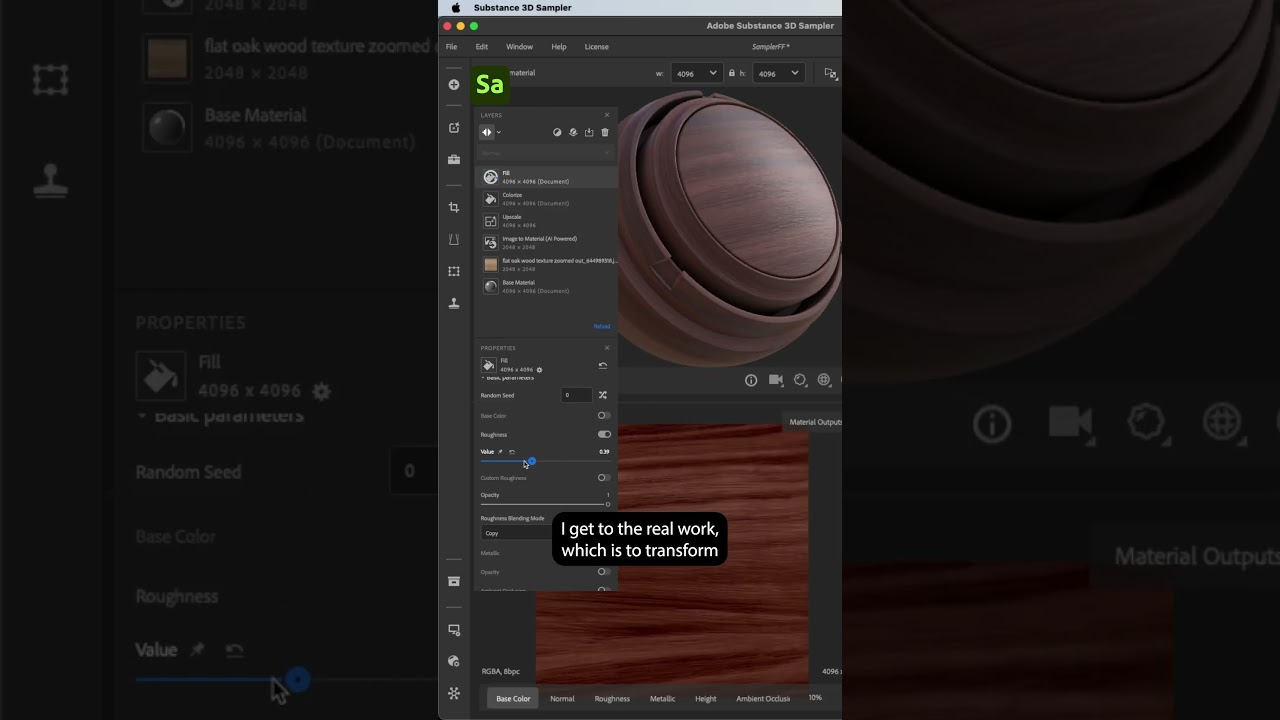Click the add layer icon in Layers

[x=487, y=132]
